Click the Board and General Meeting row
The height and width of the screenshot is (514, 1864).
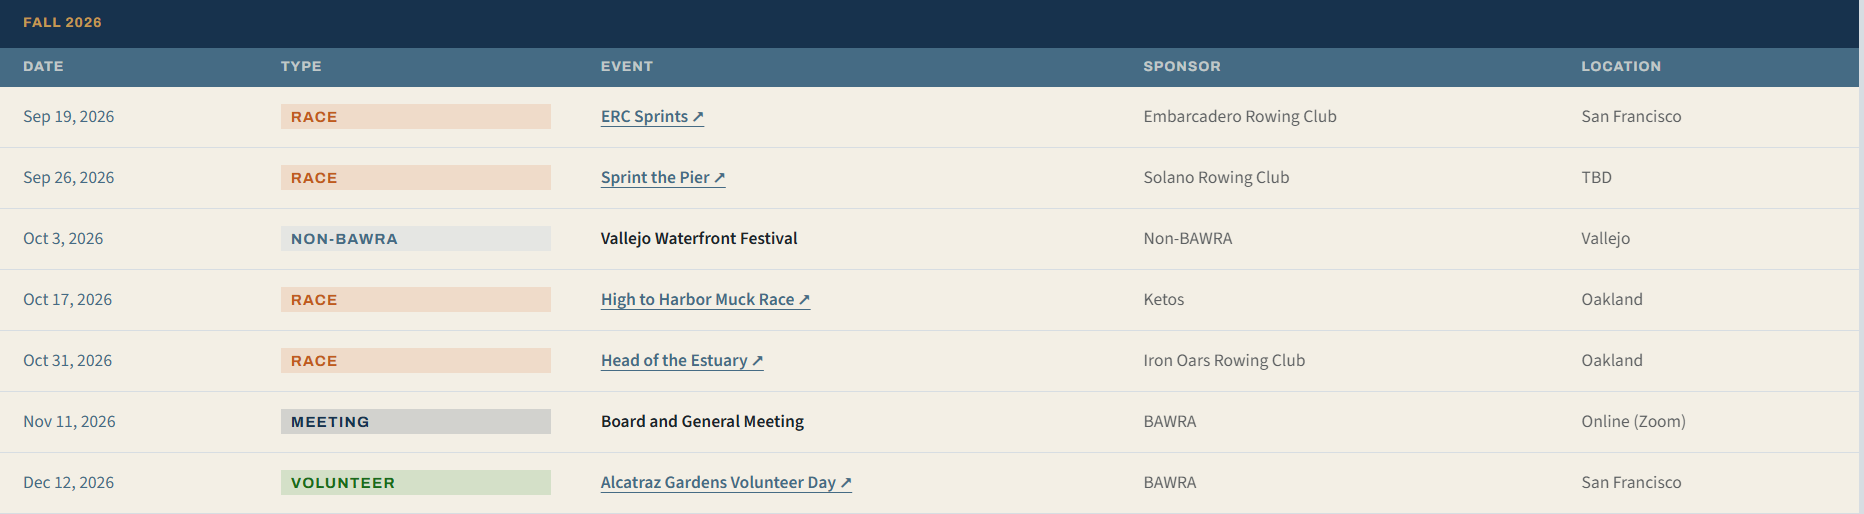[x=930, y=422]
